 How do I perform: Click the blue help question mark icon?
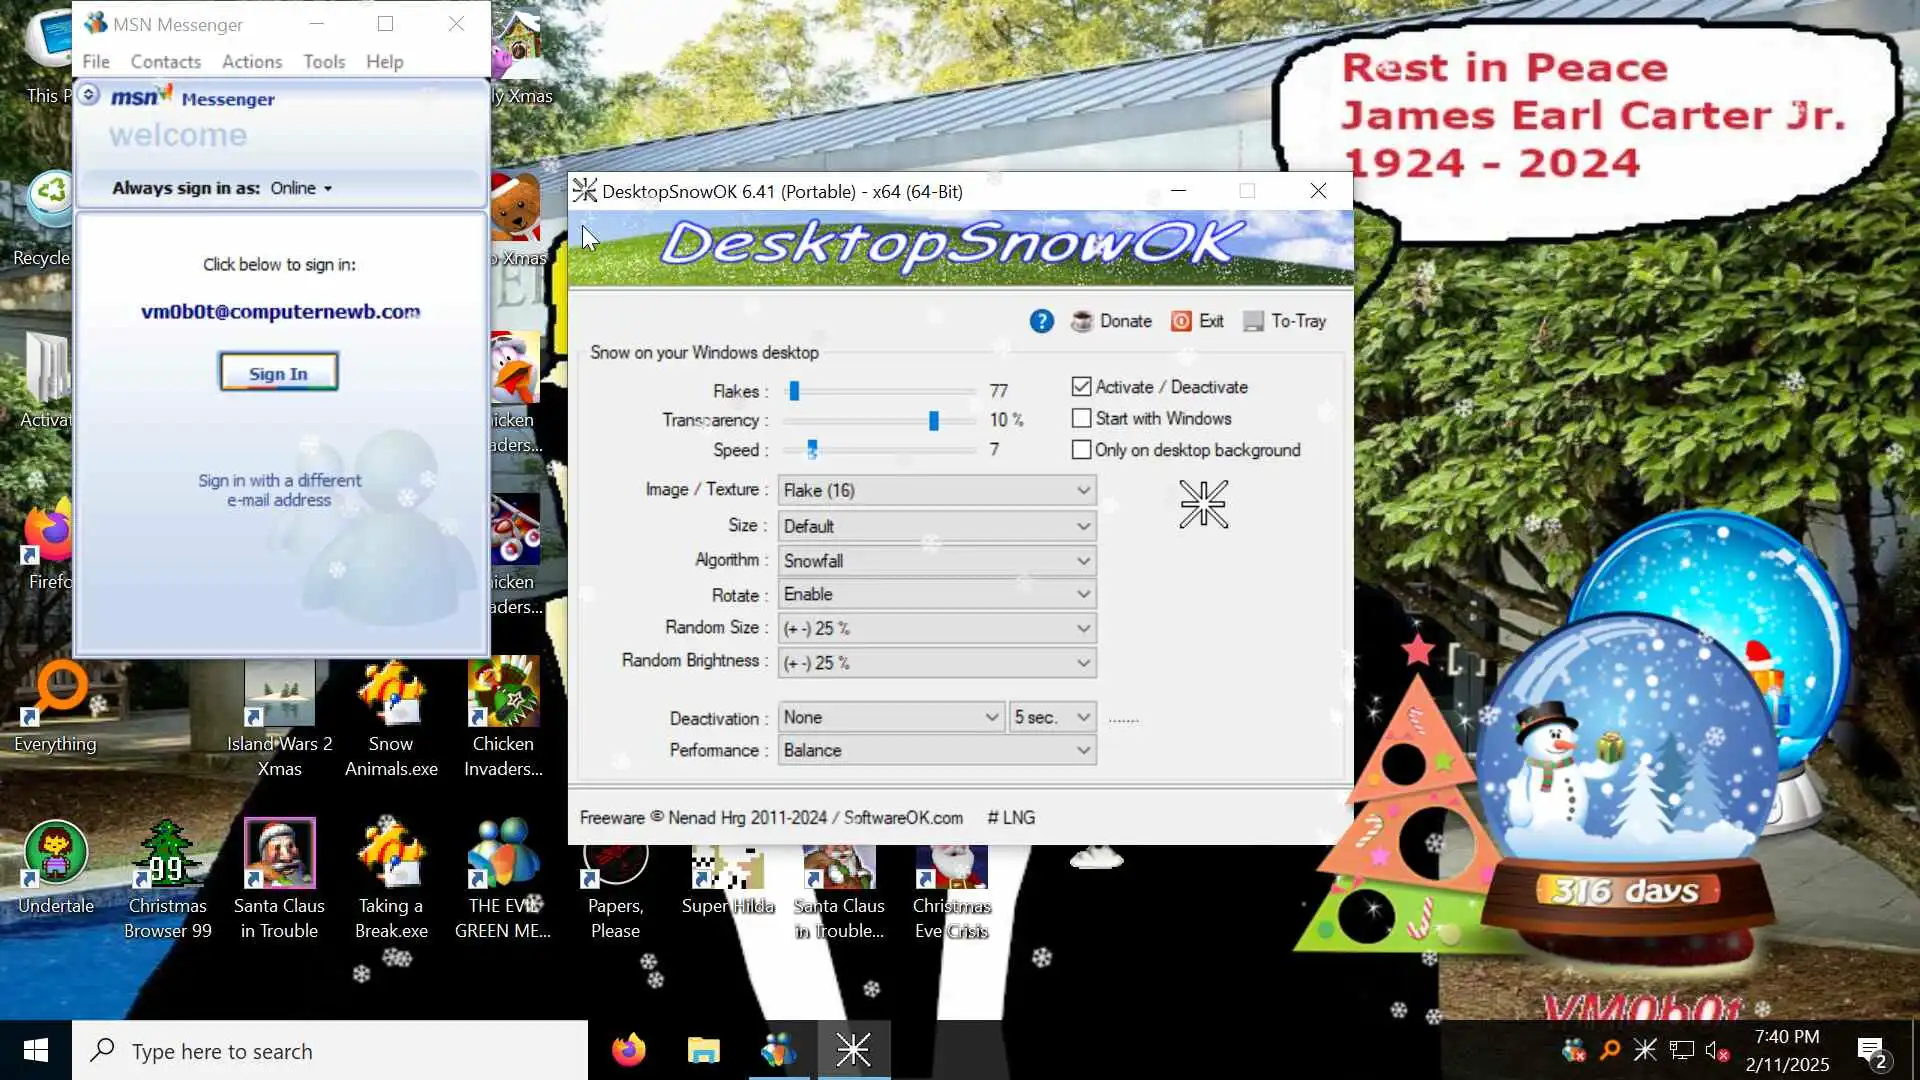(x=1041, y=321)
